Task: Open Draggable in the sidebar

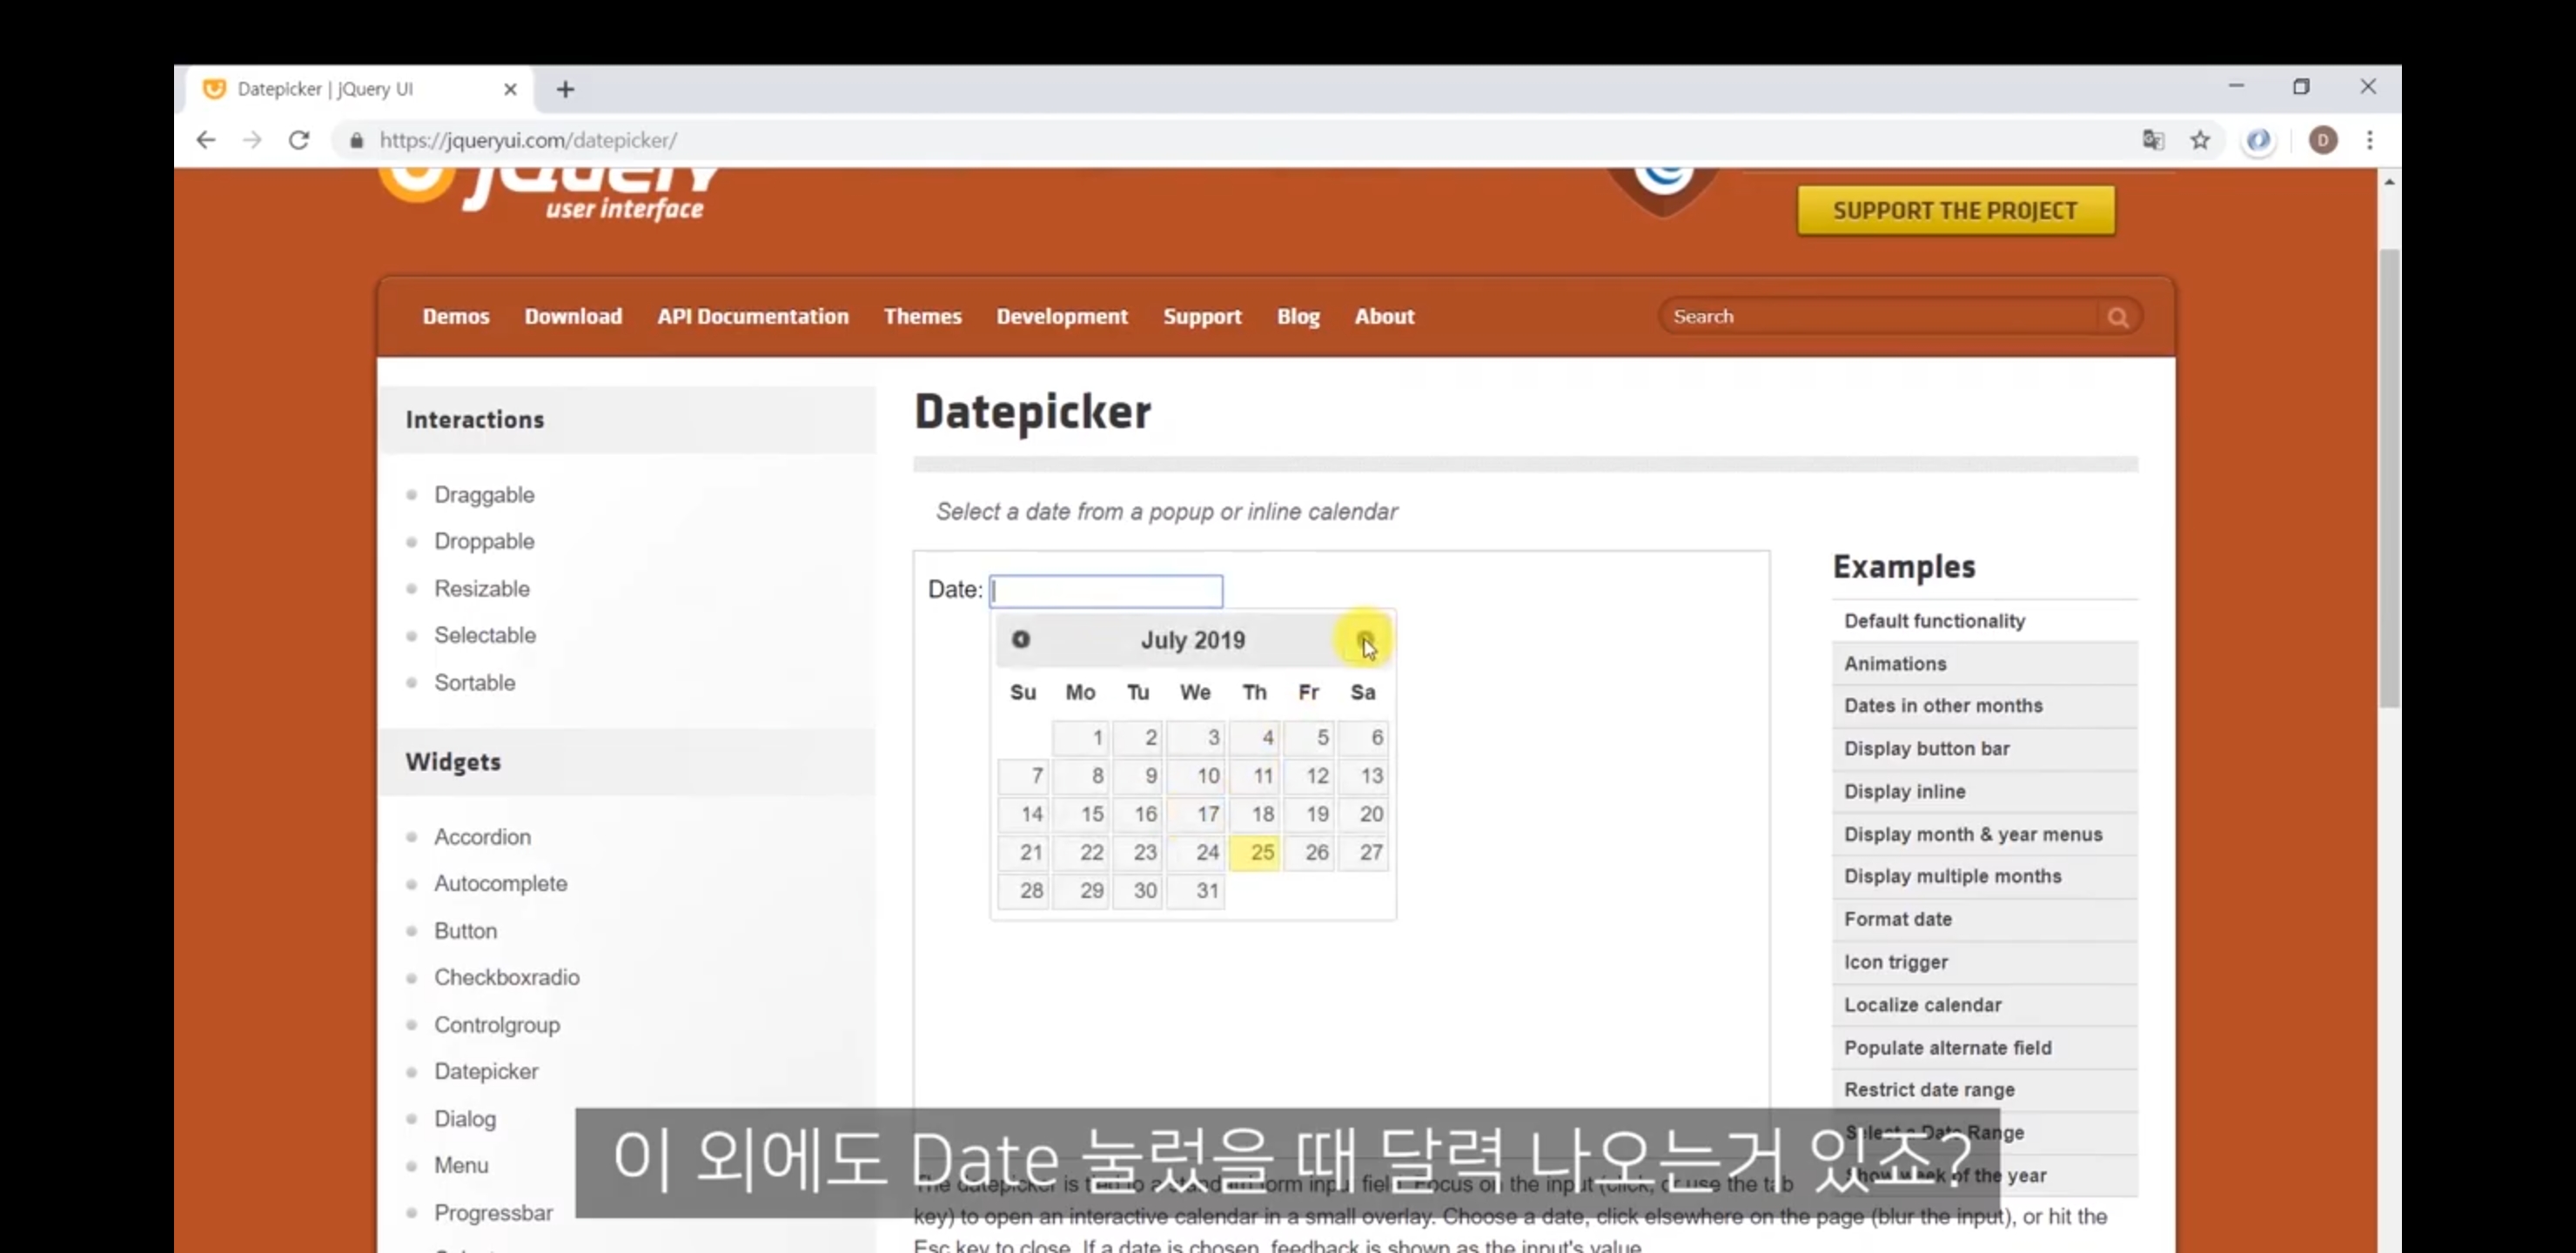Action: point(484,495)
